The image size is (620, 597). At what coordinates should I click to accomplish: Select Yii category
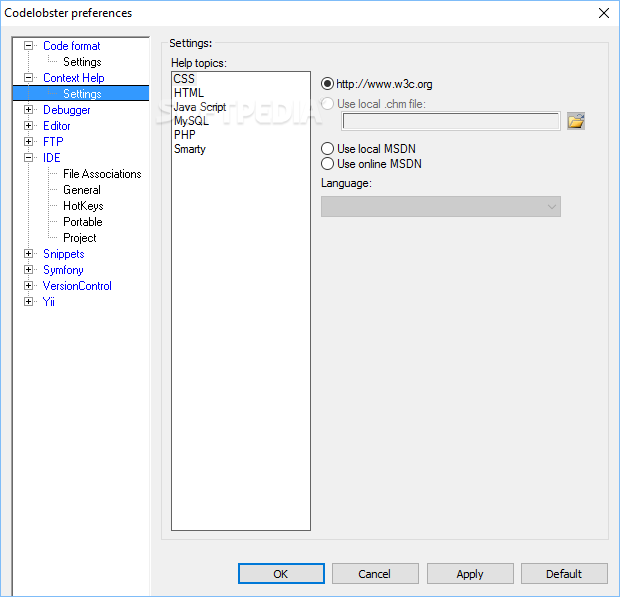click(x=49, y=302)
